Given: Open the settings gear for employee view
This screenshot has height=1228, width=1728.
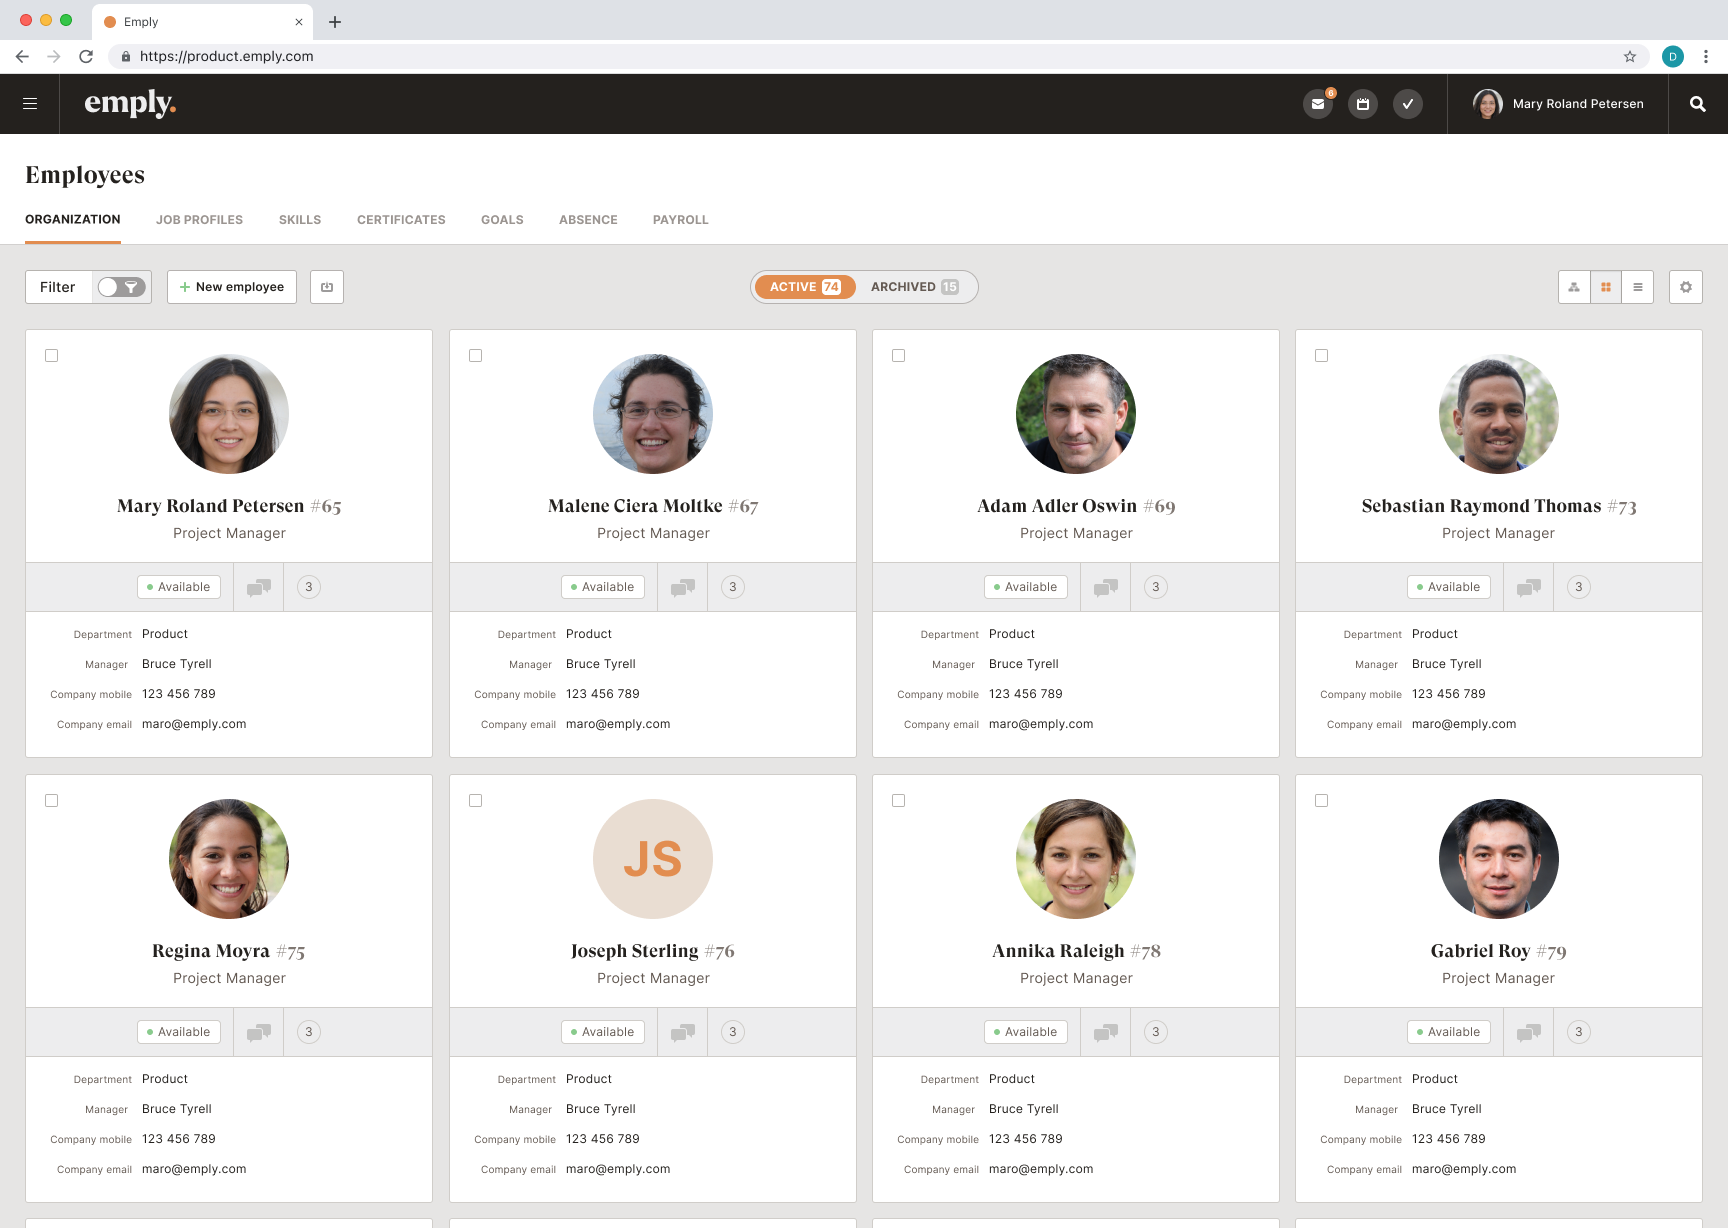Looking at the screenshot, I should click(1685, 287).
